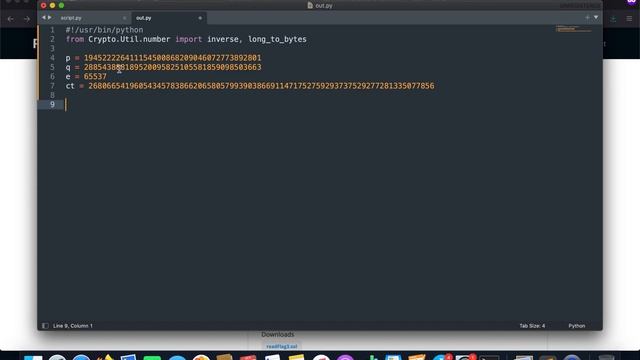The height and width of the screenshot is (360, 640).
Task: Click the value 65537 on line 6
Action: 95,76
